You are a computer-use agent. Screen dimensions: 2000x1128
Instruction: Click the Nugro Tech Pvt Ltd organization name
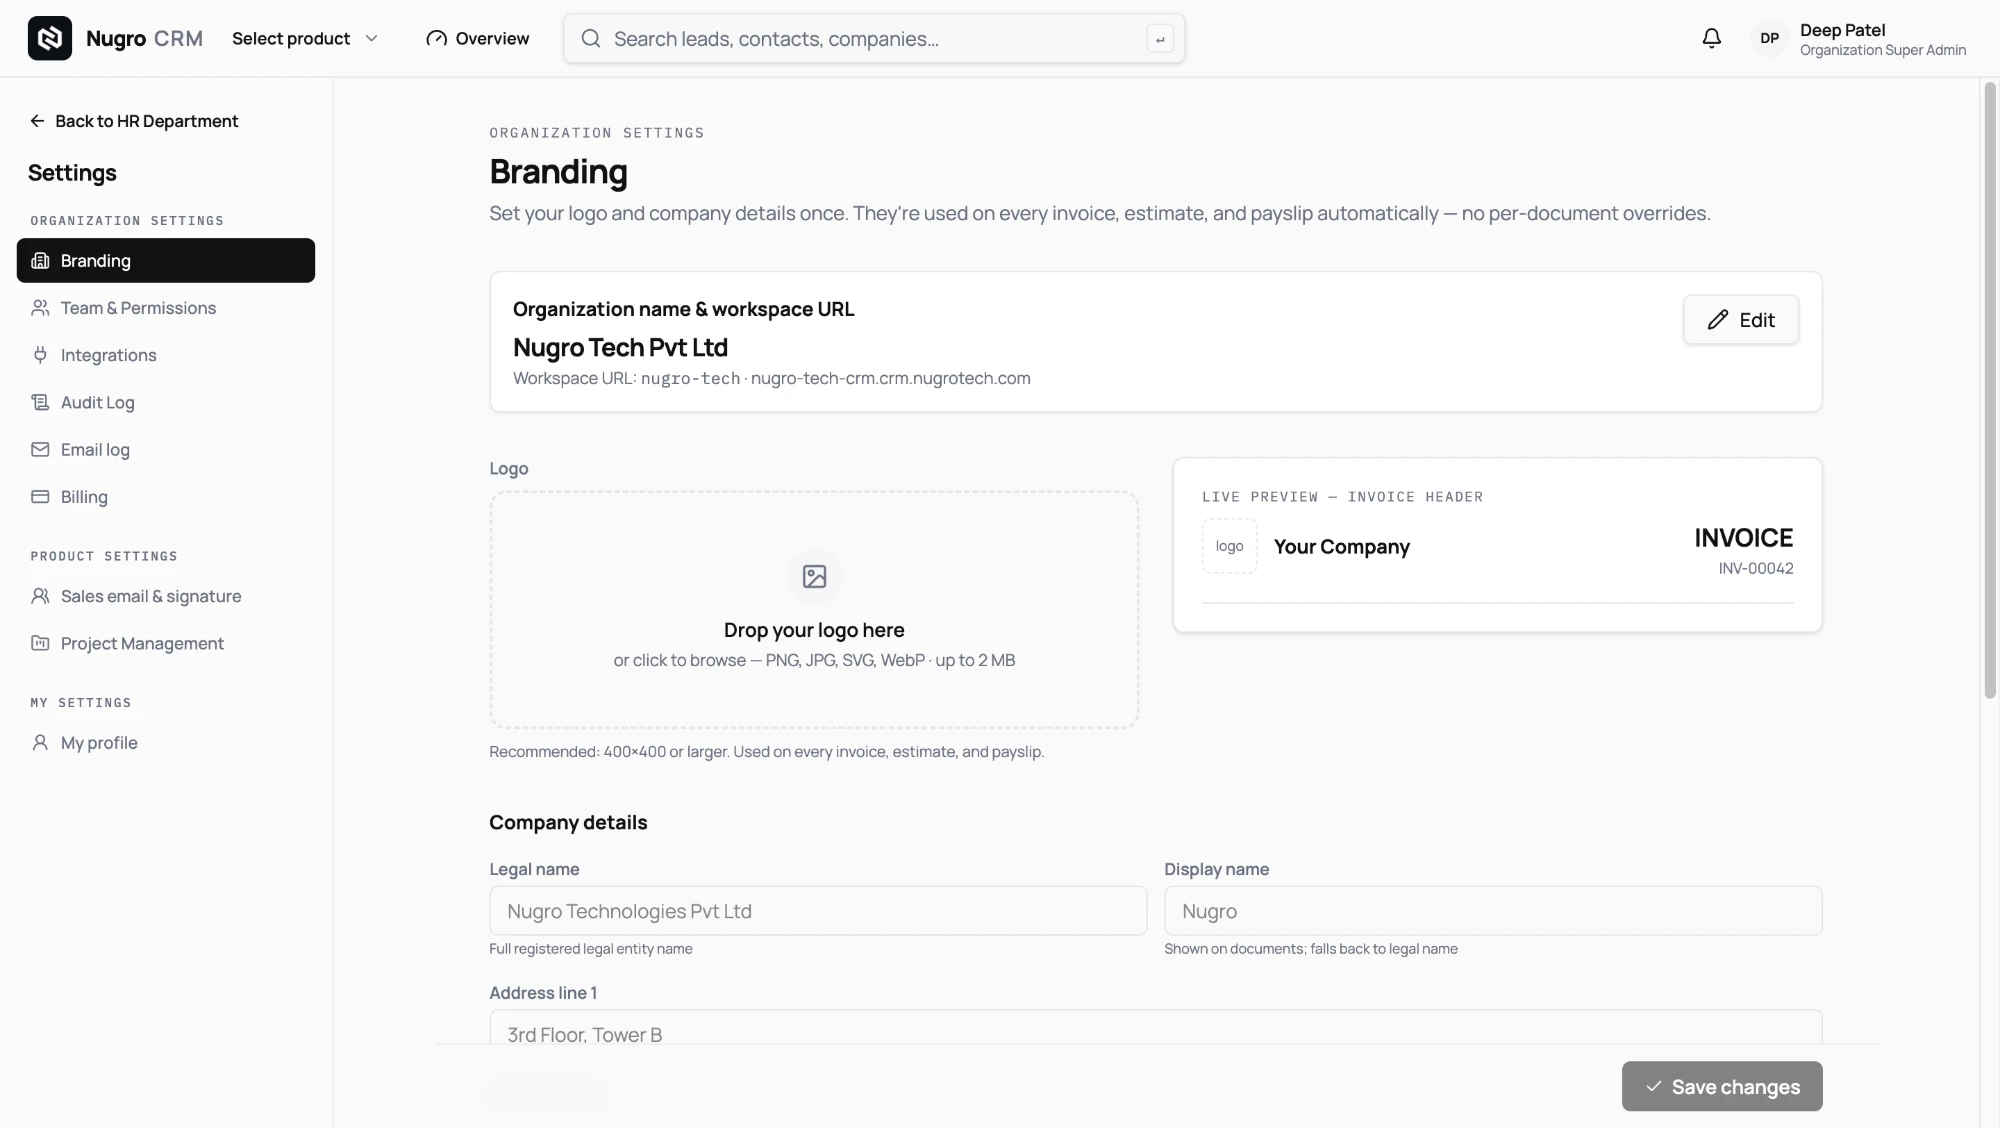[620, 347]
